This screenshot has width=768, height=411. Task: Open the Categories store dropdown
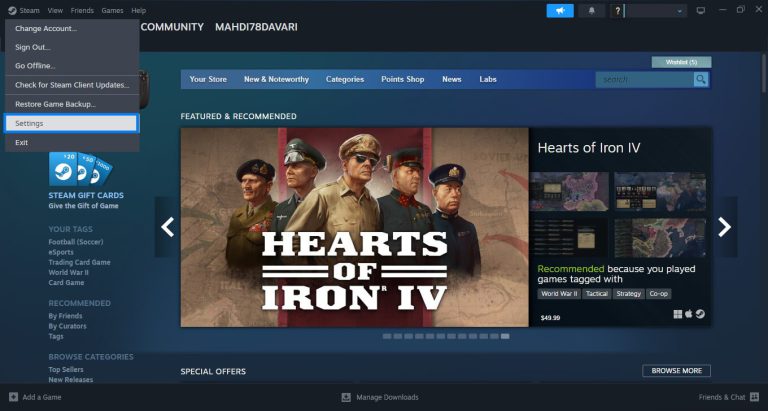(345, 79)
